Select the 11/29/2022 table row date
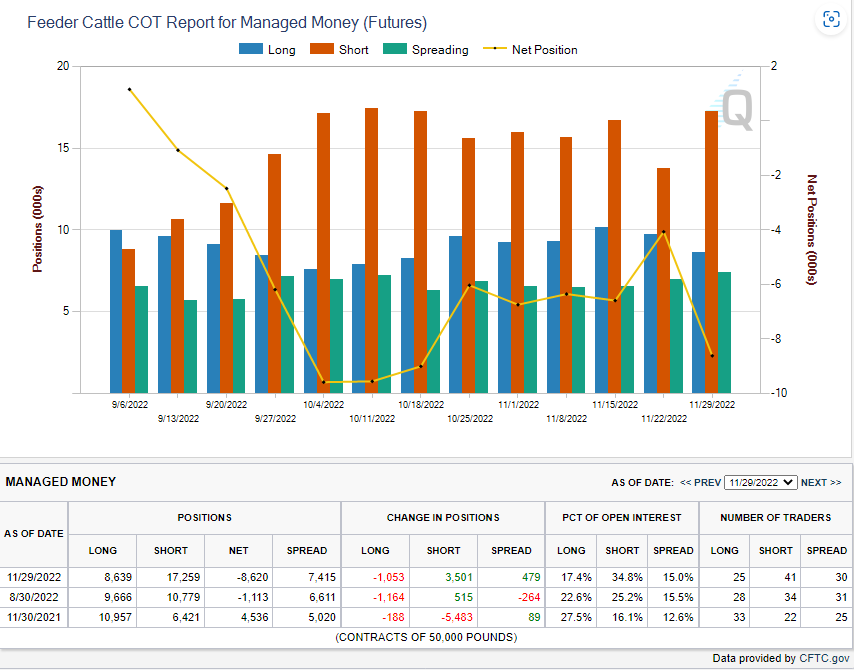This screenshot has width=854, height=670. [34, 577]
